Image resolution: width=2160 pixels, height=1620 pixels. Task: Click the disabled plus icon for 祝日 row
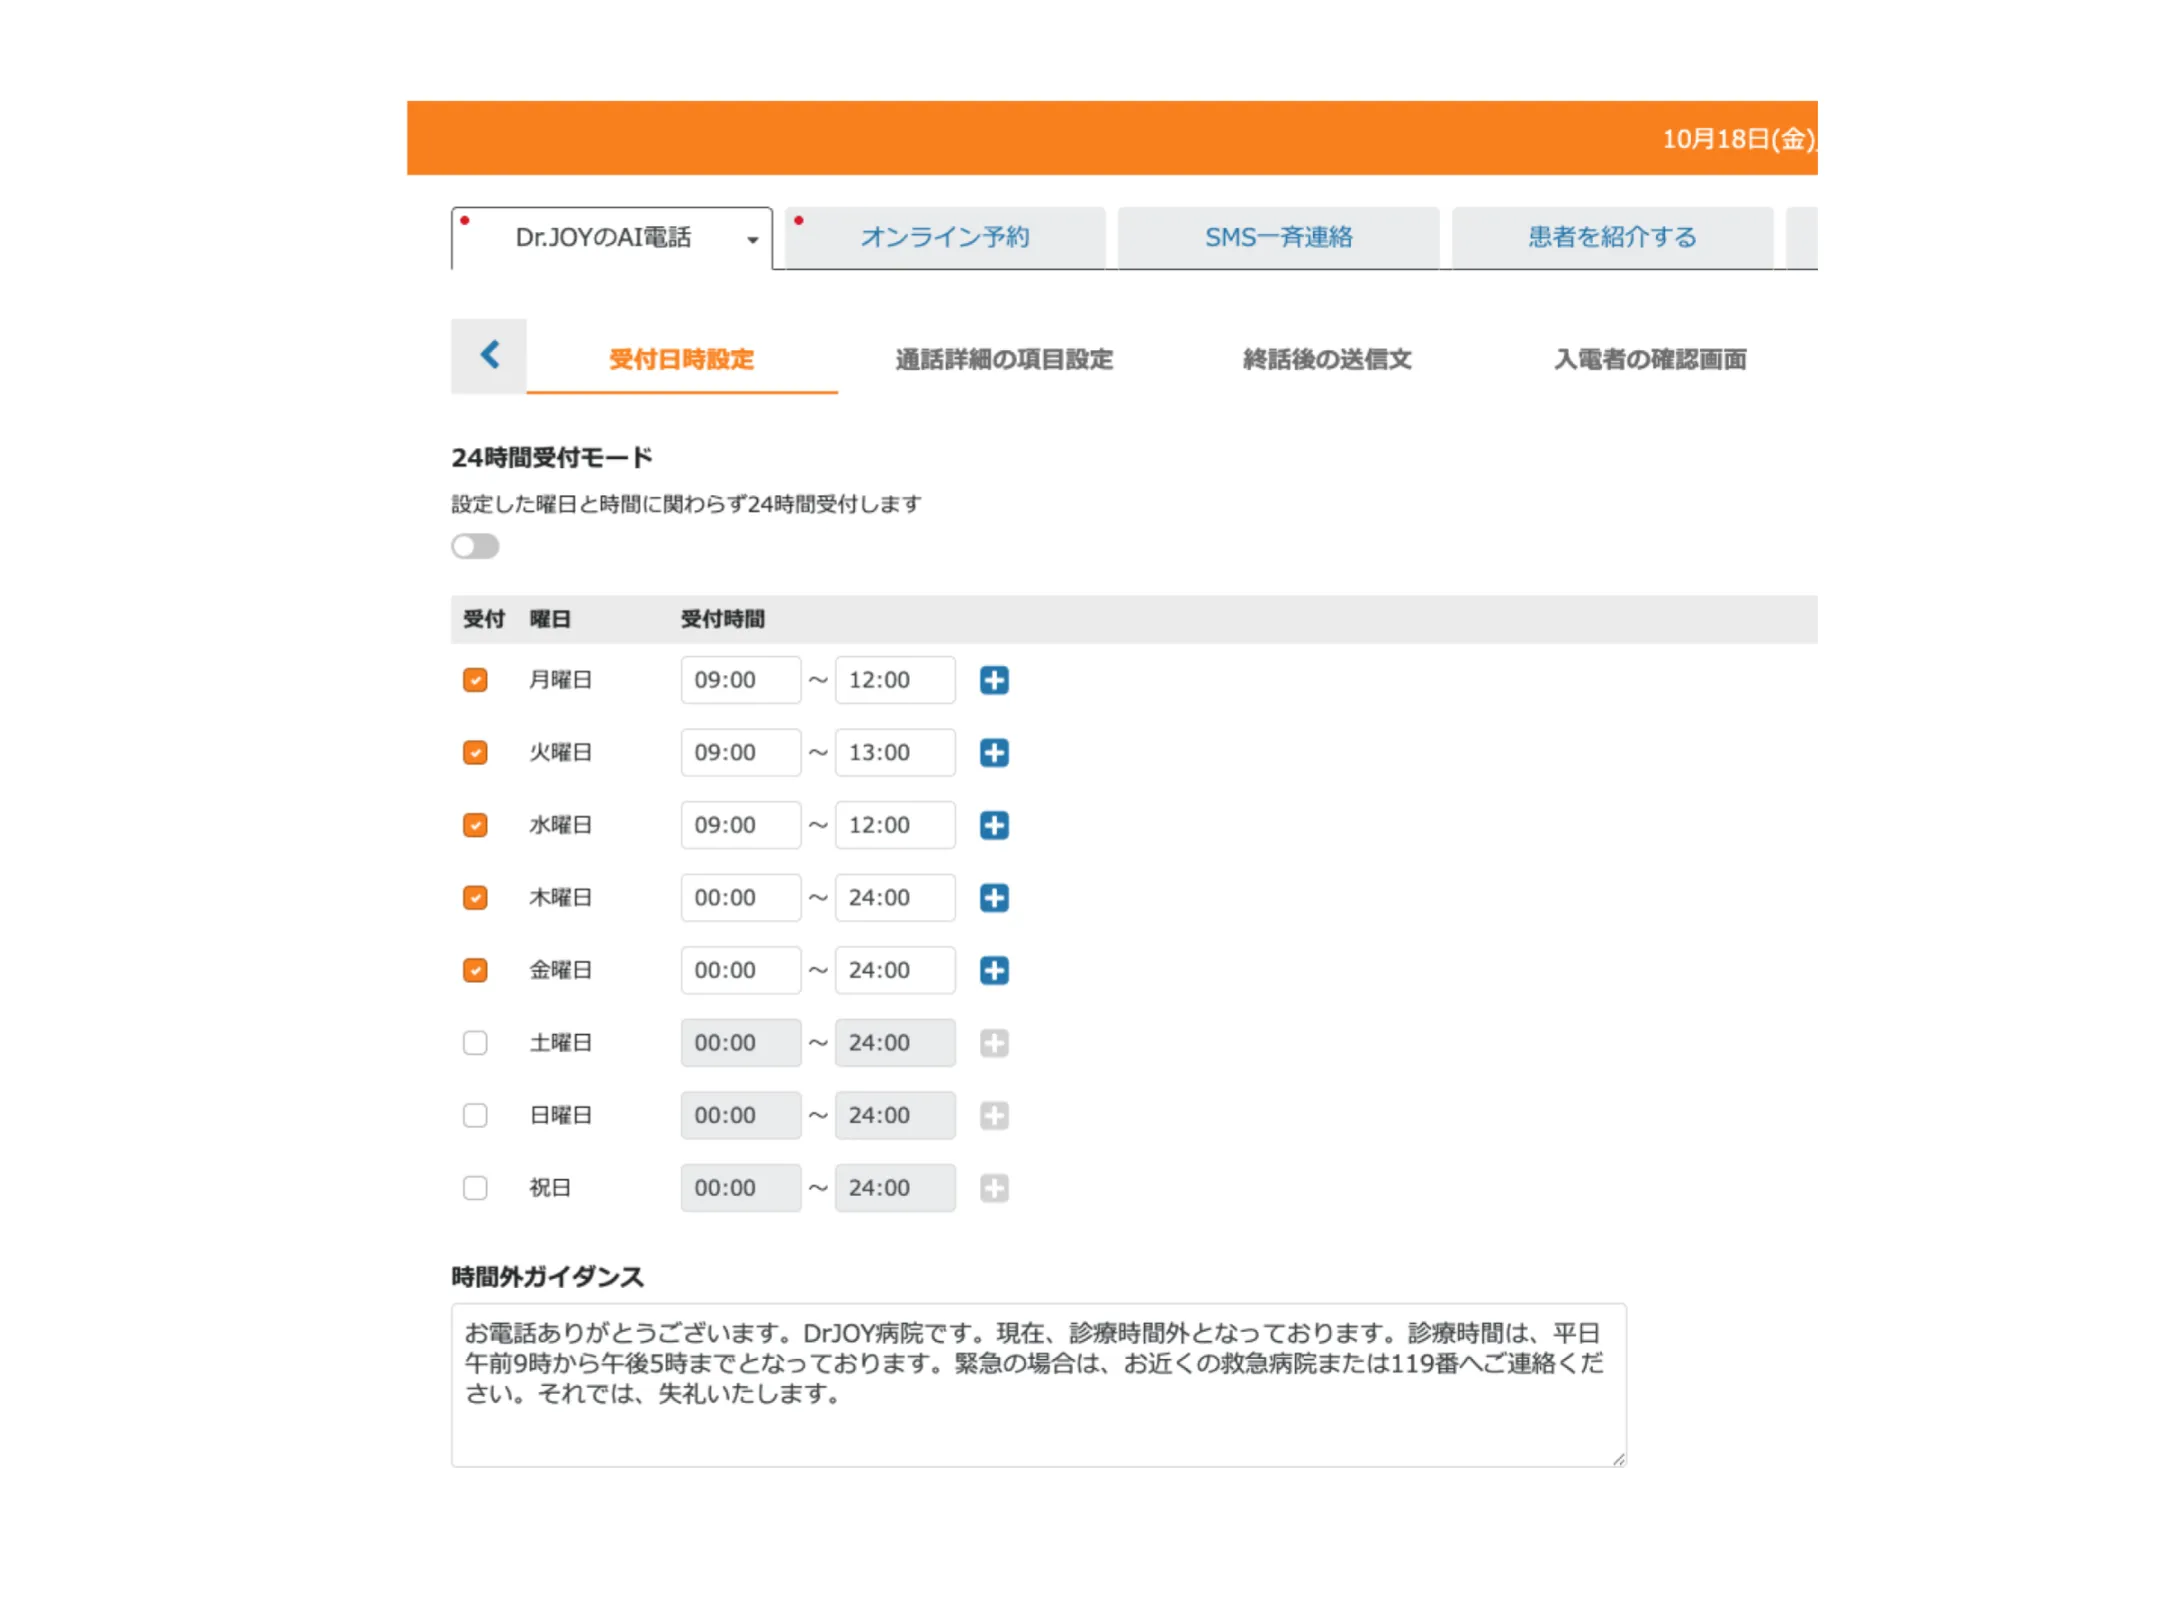(x=993, y=1188)
